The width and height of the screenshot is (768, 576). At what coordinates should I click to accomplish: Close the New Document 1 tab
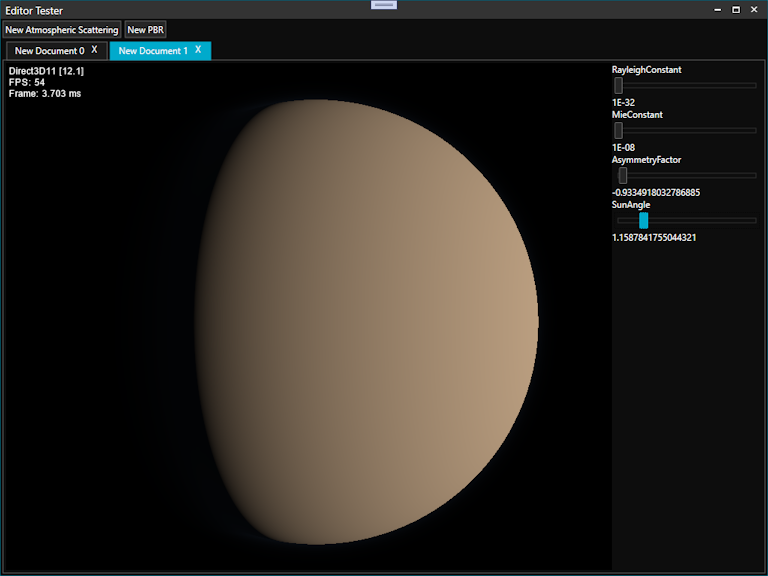(198, 50)
